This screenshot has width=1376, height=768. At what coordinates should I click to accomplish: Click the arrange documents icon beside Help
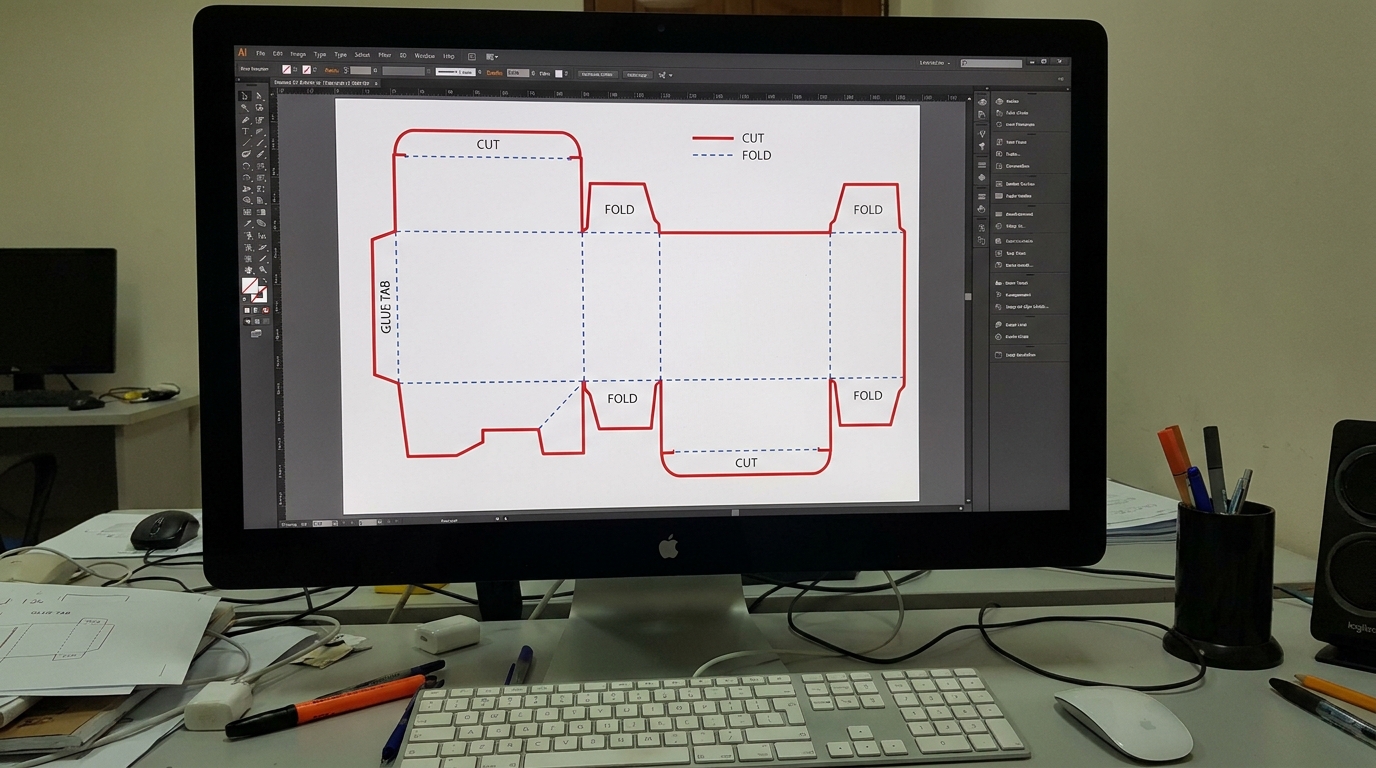tap(472, 56)
